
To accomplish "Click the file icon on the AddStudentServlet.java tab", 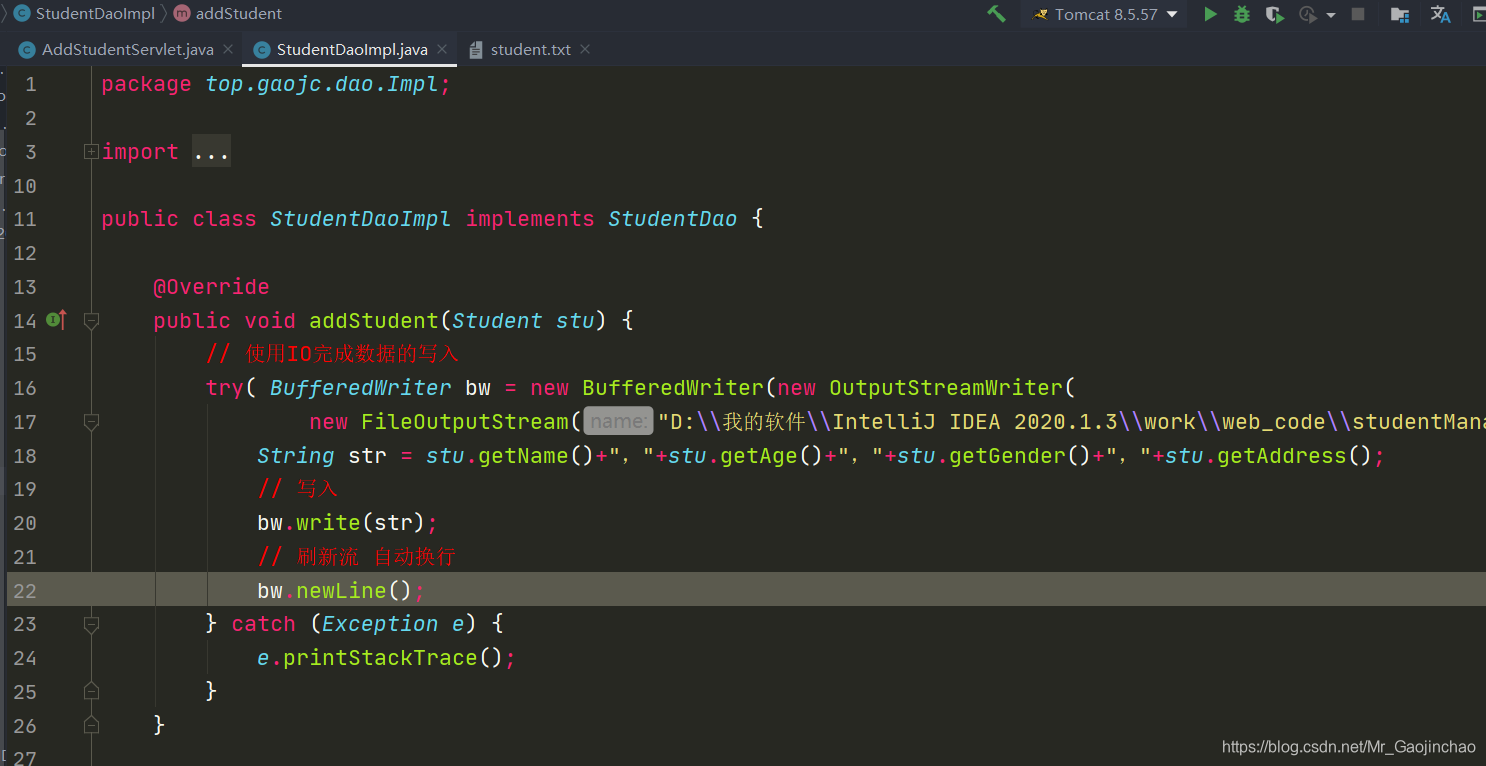I will tap(27, 50).
